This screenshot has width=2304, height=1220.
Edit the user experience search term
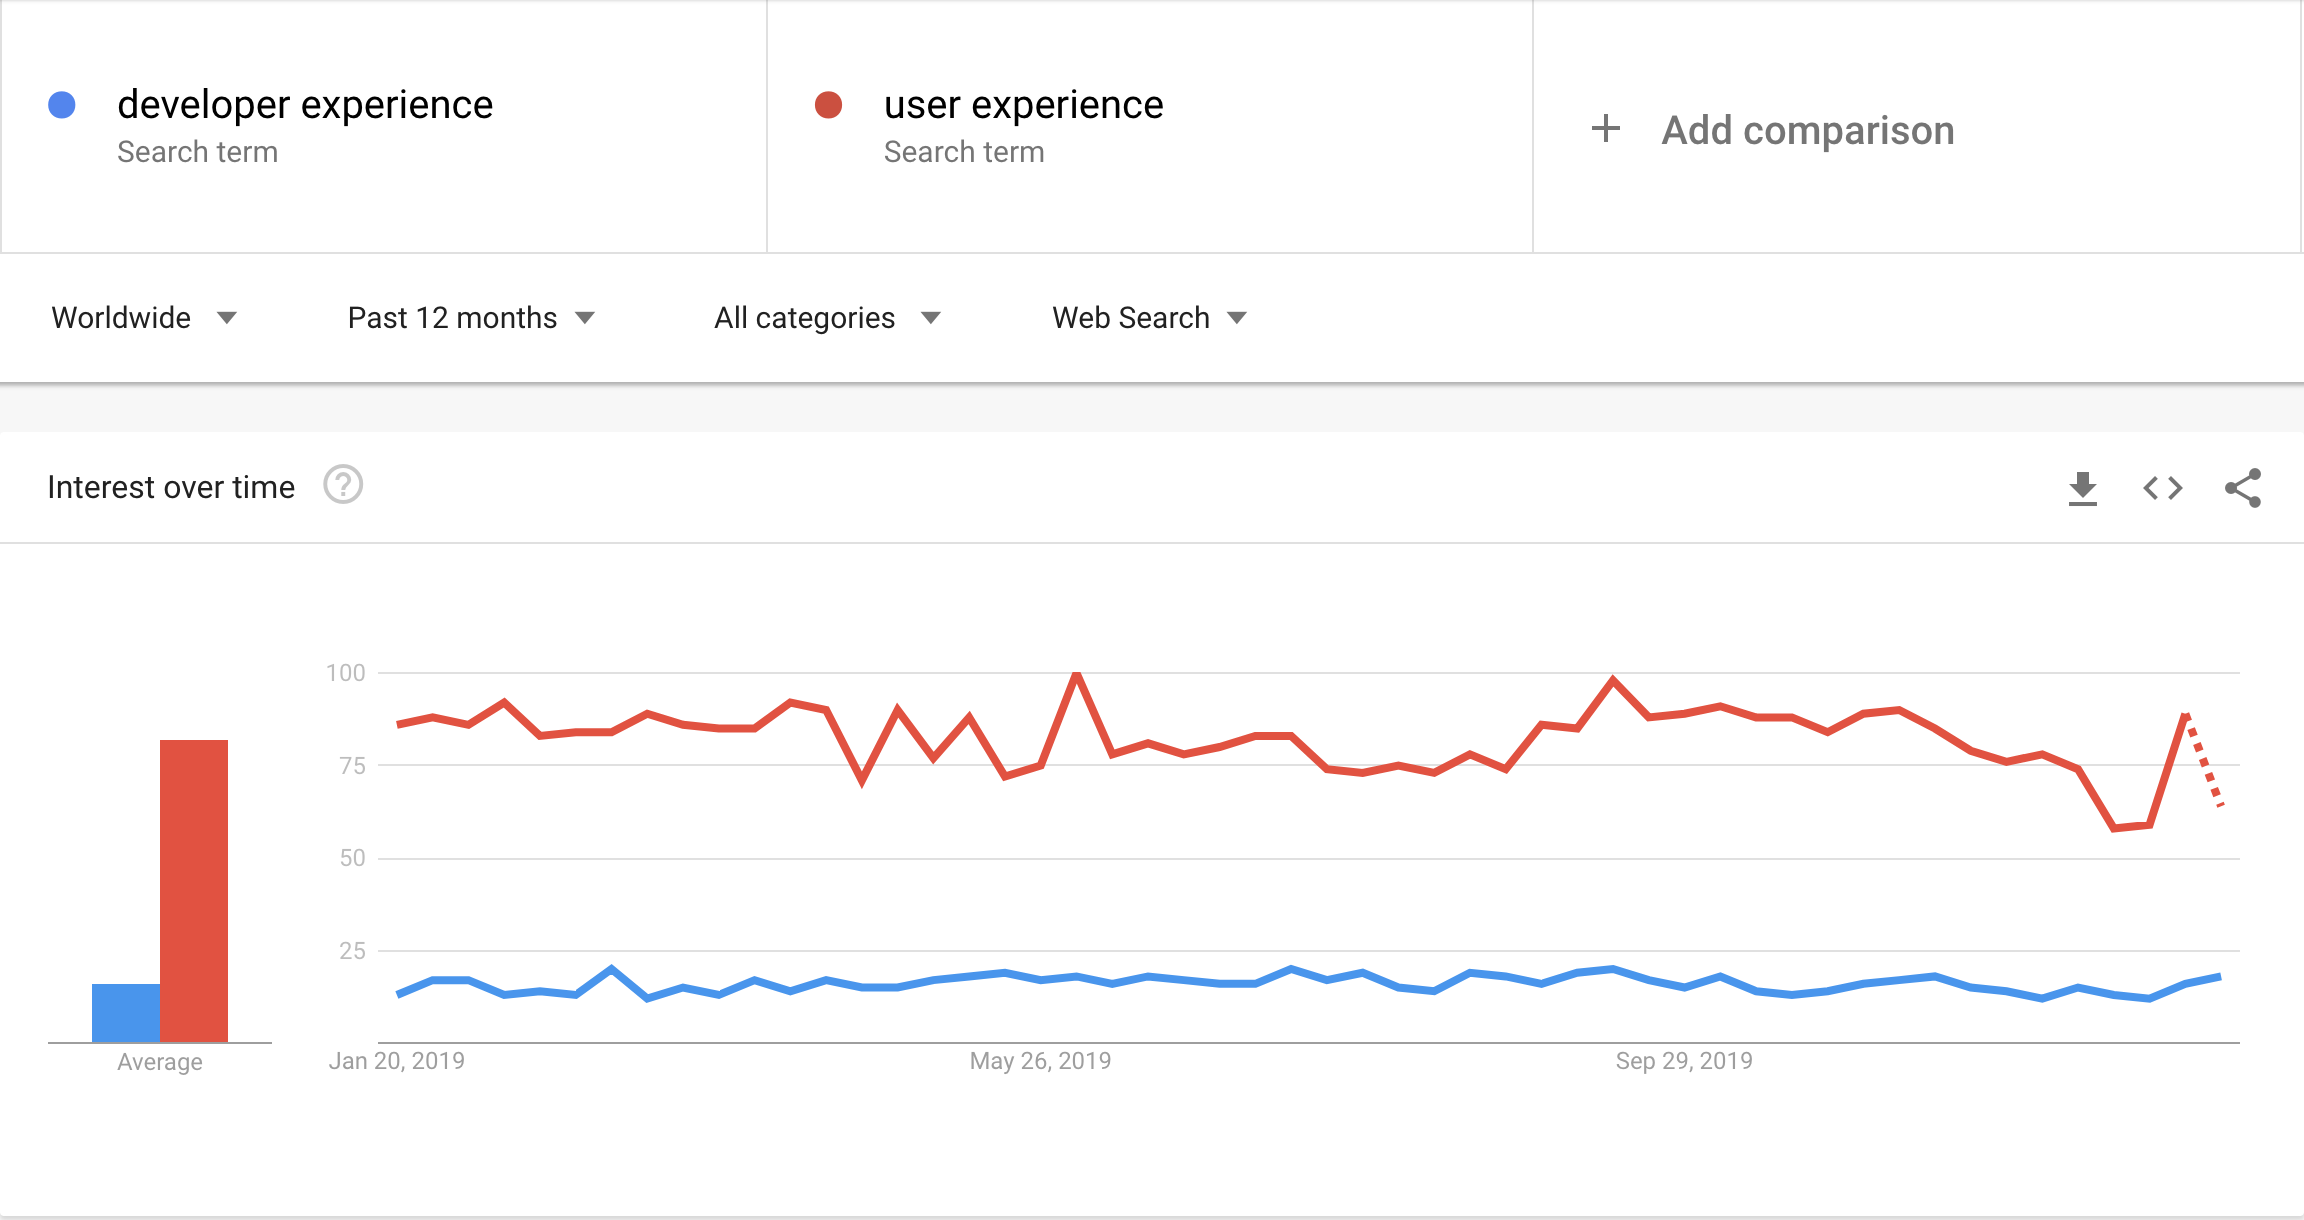[1023, 105]
